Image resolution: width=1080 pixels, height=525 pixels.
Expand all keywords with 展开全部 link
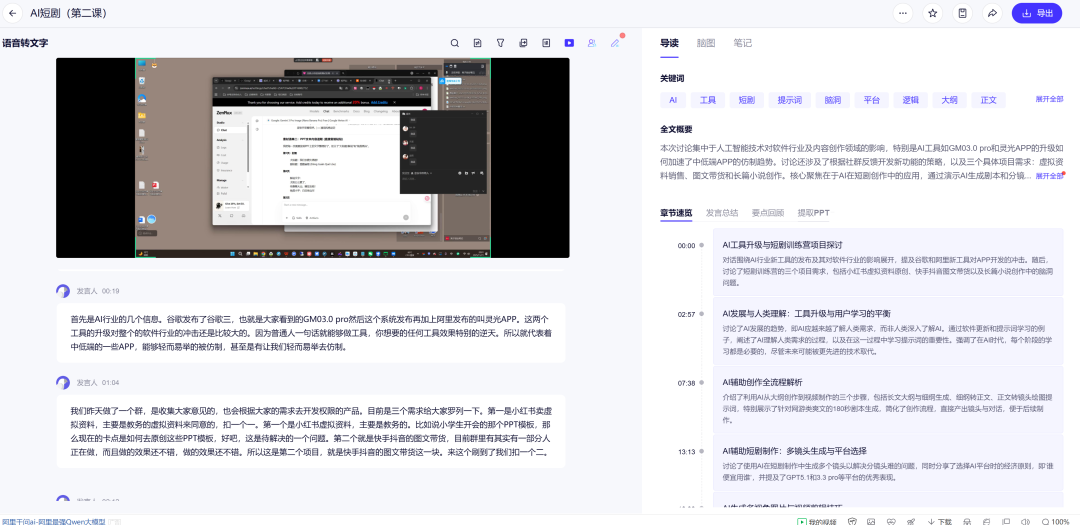click(x=1049, y=99)
